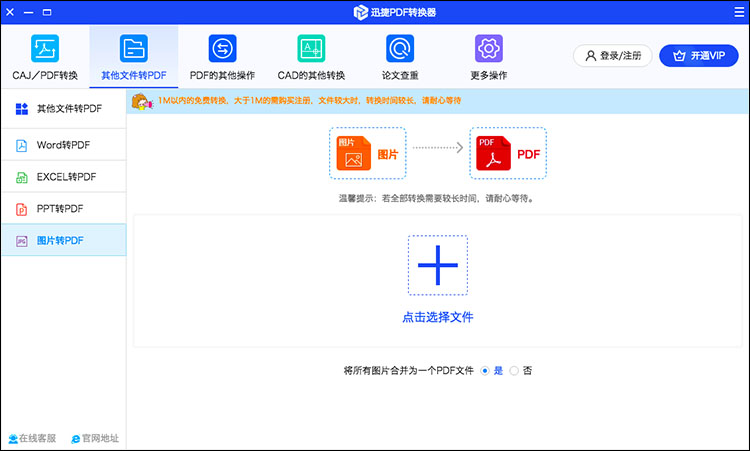Open the CAJ/PDF转换 toolbar icon
750x451 pixels.
(45, 48)
